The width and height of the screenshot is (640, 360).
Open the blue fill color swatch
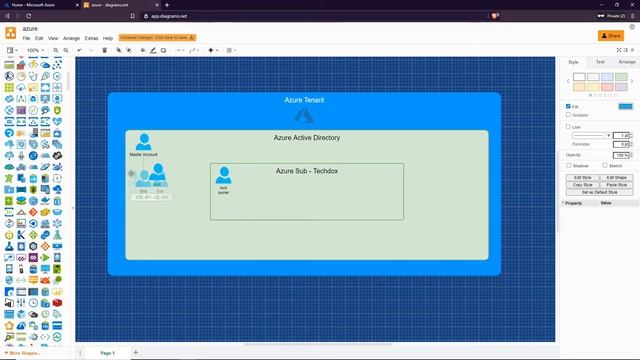click(x=625, y=107)
